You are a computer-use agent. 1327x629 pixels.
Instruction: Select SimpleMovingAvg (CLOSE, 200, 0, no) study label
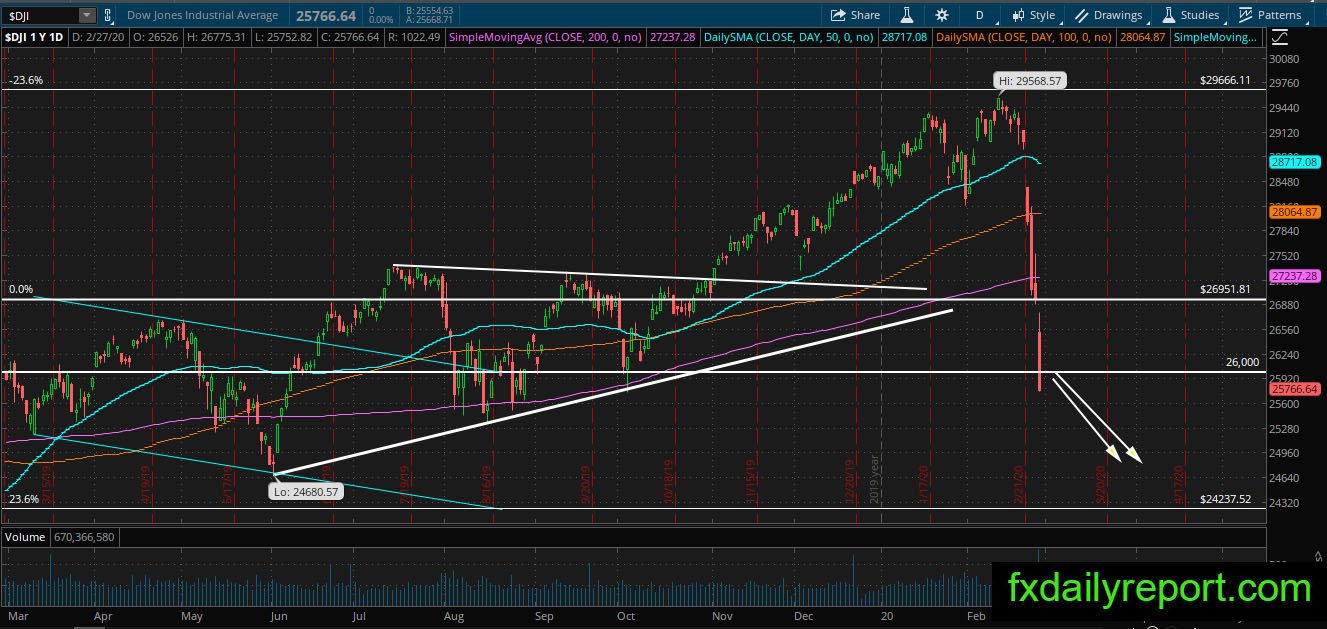point(547,37)
